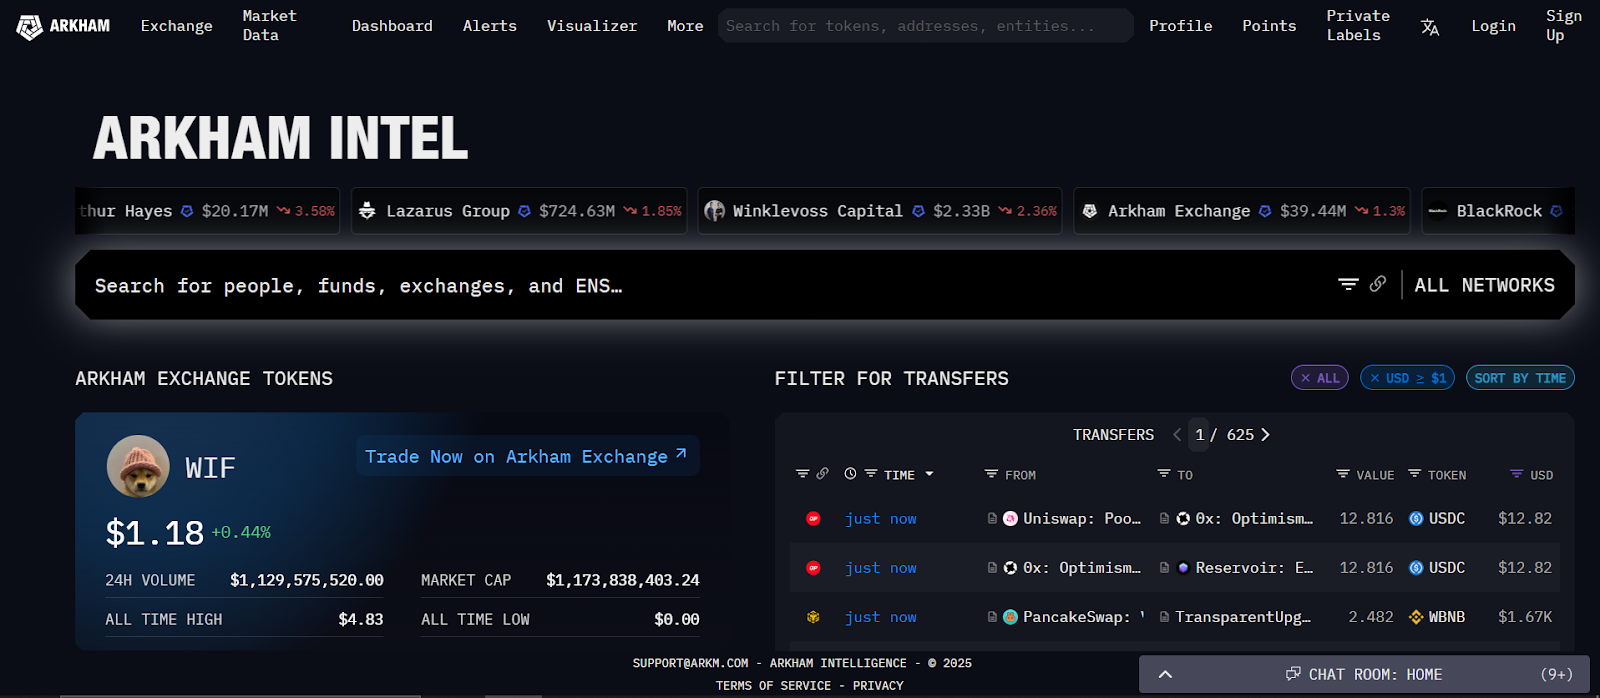Open the VALUE column filter
Image resolution: width=1600 pixels, height=698 pixels.
1343,474
